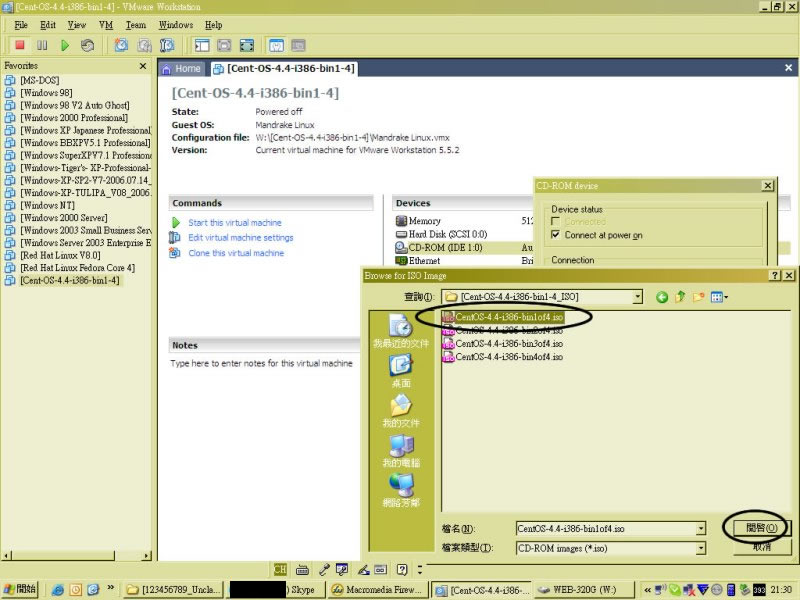Open the Edit menu
The width and height of the screenshot is (800, 600).
tap(48, 25)
